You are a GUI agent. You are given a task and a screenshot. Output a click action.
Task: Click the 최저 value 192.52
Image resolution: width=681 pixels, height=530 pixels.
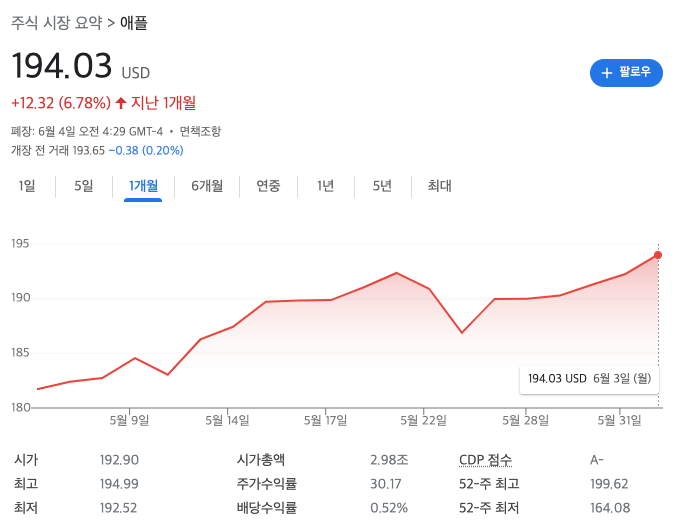click(x=118, y=508)
